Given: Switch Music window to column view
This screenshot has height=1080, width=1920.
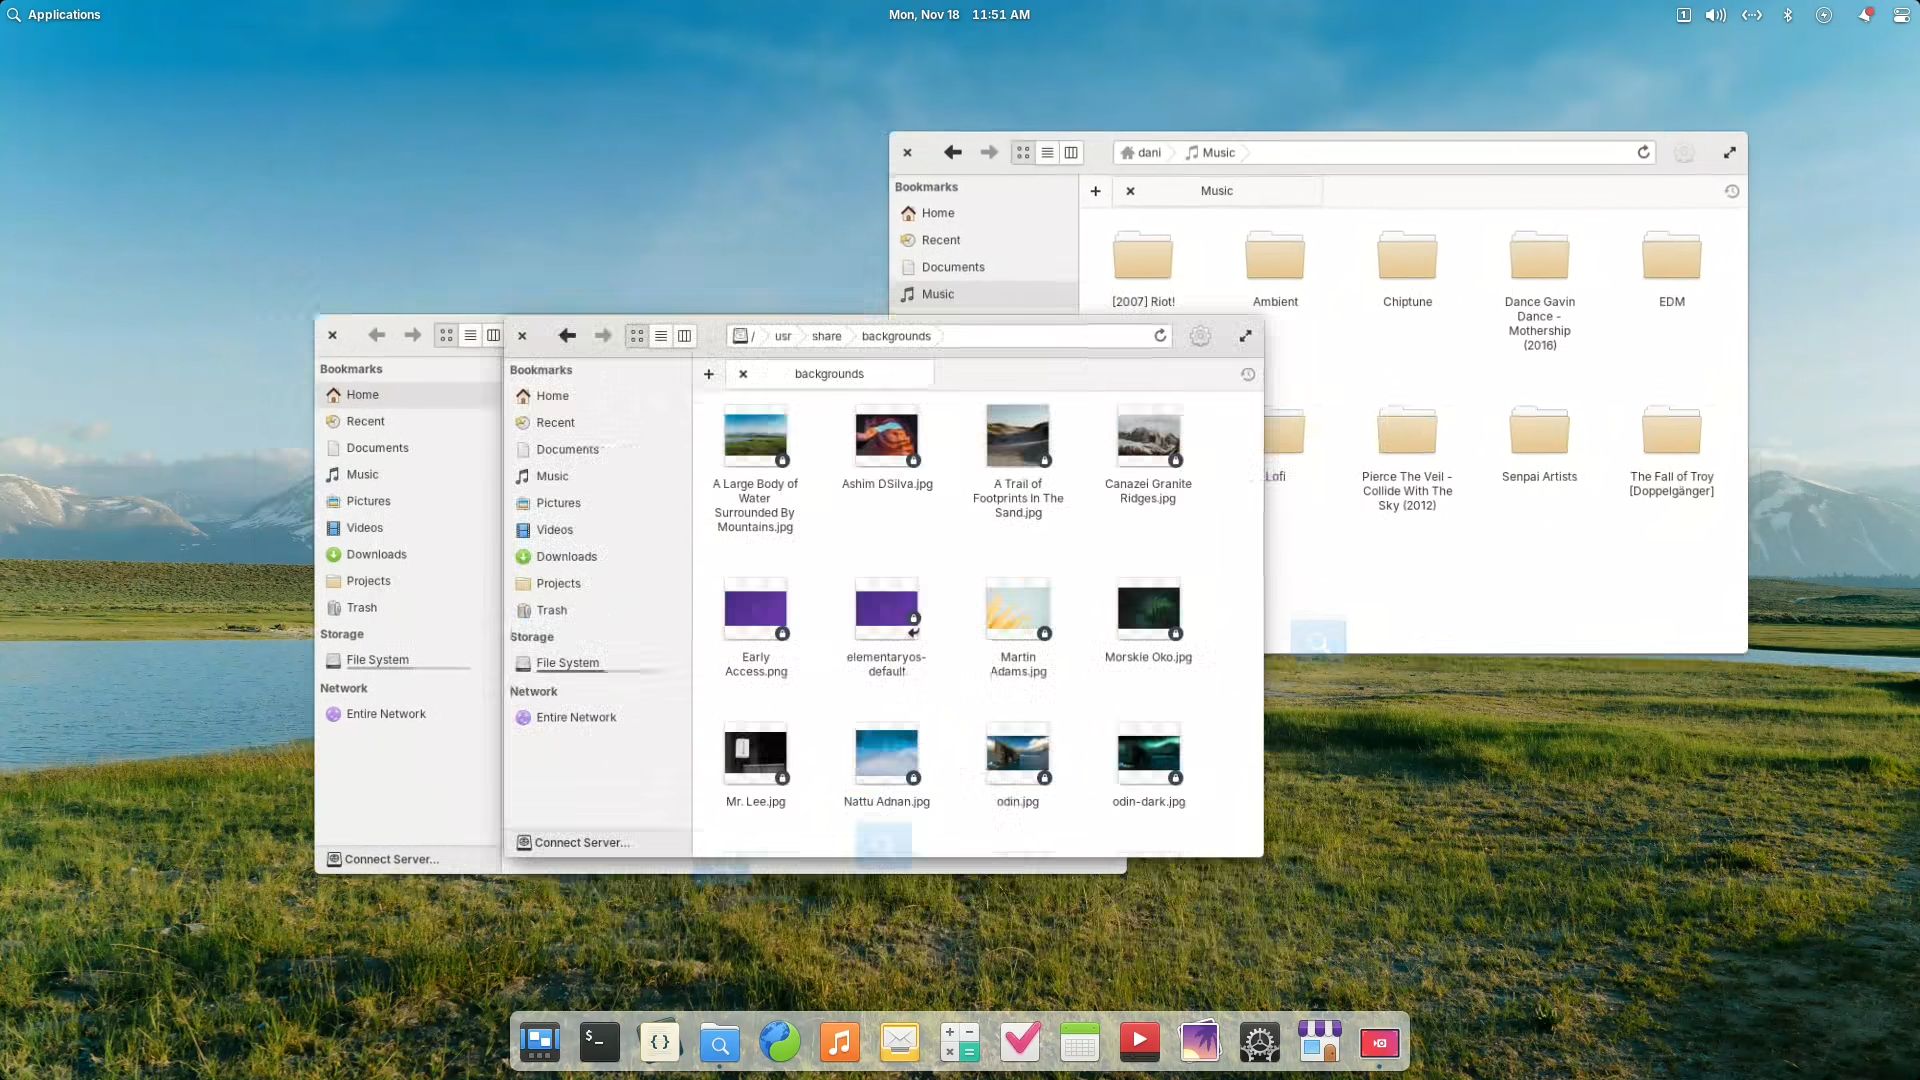Looking at the screenshot, I should (x=1071, y=152).
